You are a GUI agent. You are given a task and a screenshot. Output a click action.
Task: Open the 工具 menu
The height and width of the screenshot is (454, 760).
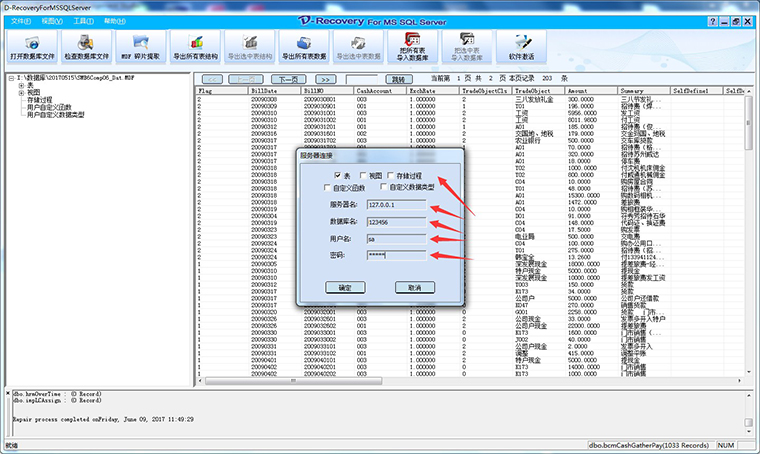click(x=83, y=21)
